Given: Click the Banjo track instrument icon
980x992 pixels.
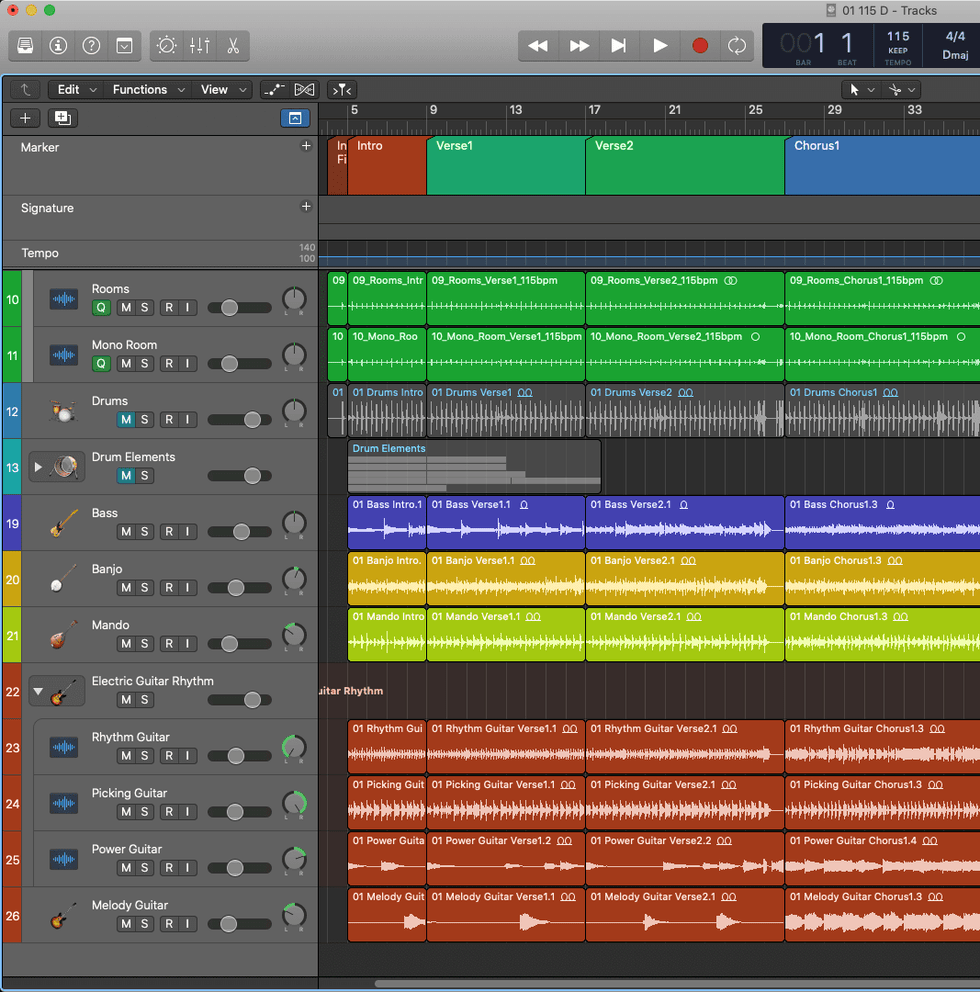Looking at the screenshot, I should pos(63,579).
